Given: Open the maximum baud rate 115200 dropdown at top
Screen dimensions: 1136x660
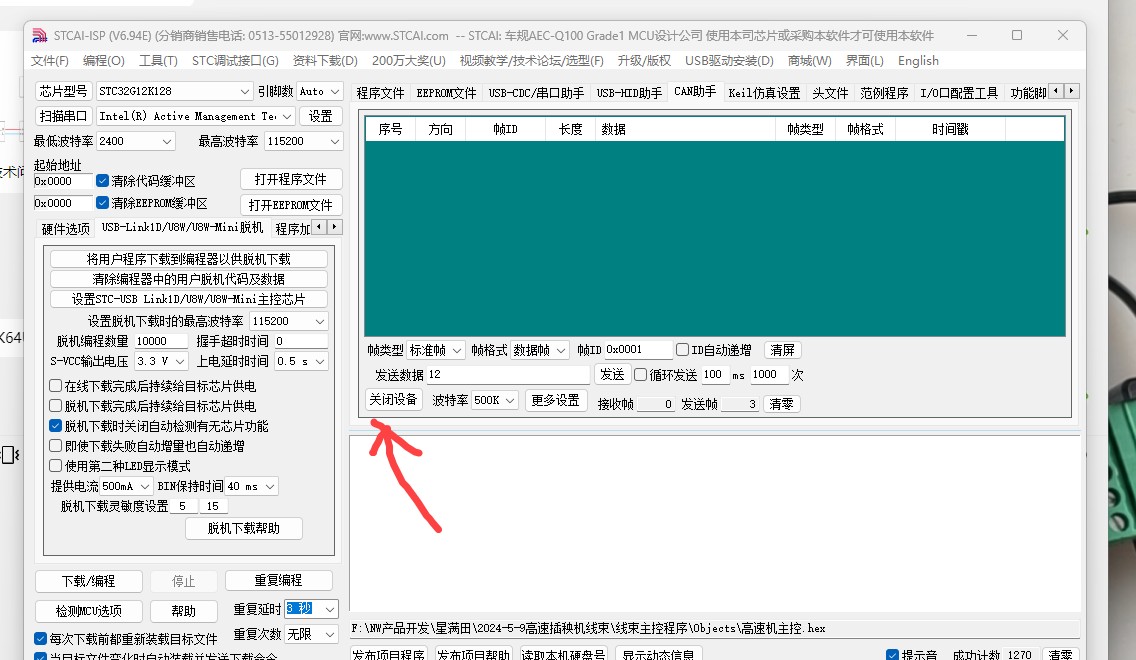Looking at the screenshot, I should point(304,141).
